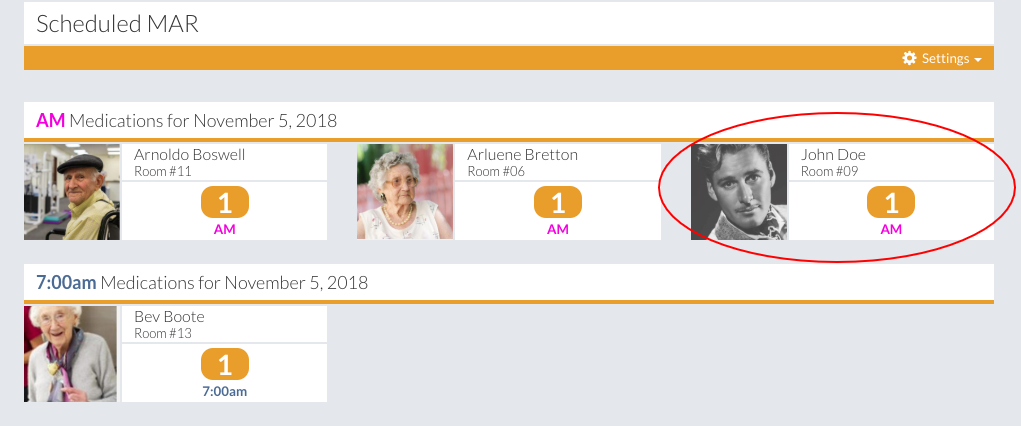Select the Bev Boote resident name
Screen dimensions: 1021x426
(x=169, y=317)
